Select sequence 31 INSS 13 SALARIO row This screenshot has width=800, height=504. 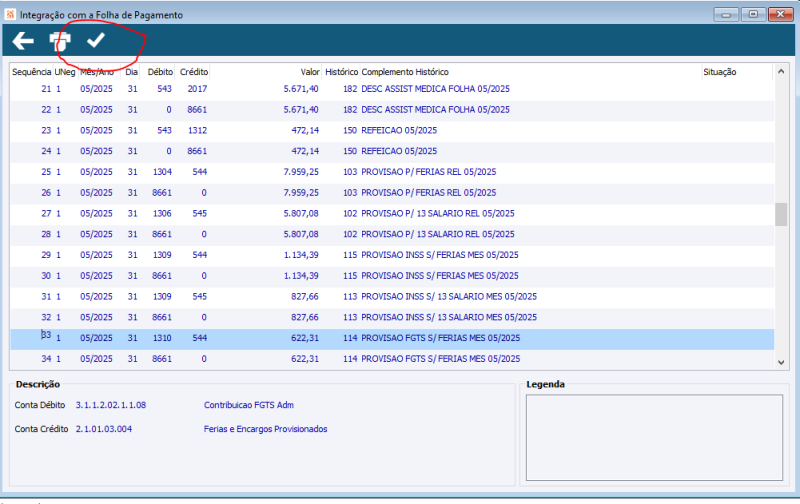(x=392, y=296)
